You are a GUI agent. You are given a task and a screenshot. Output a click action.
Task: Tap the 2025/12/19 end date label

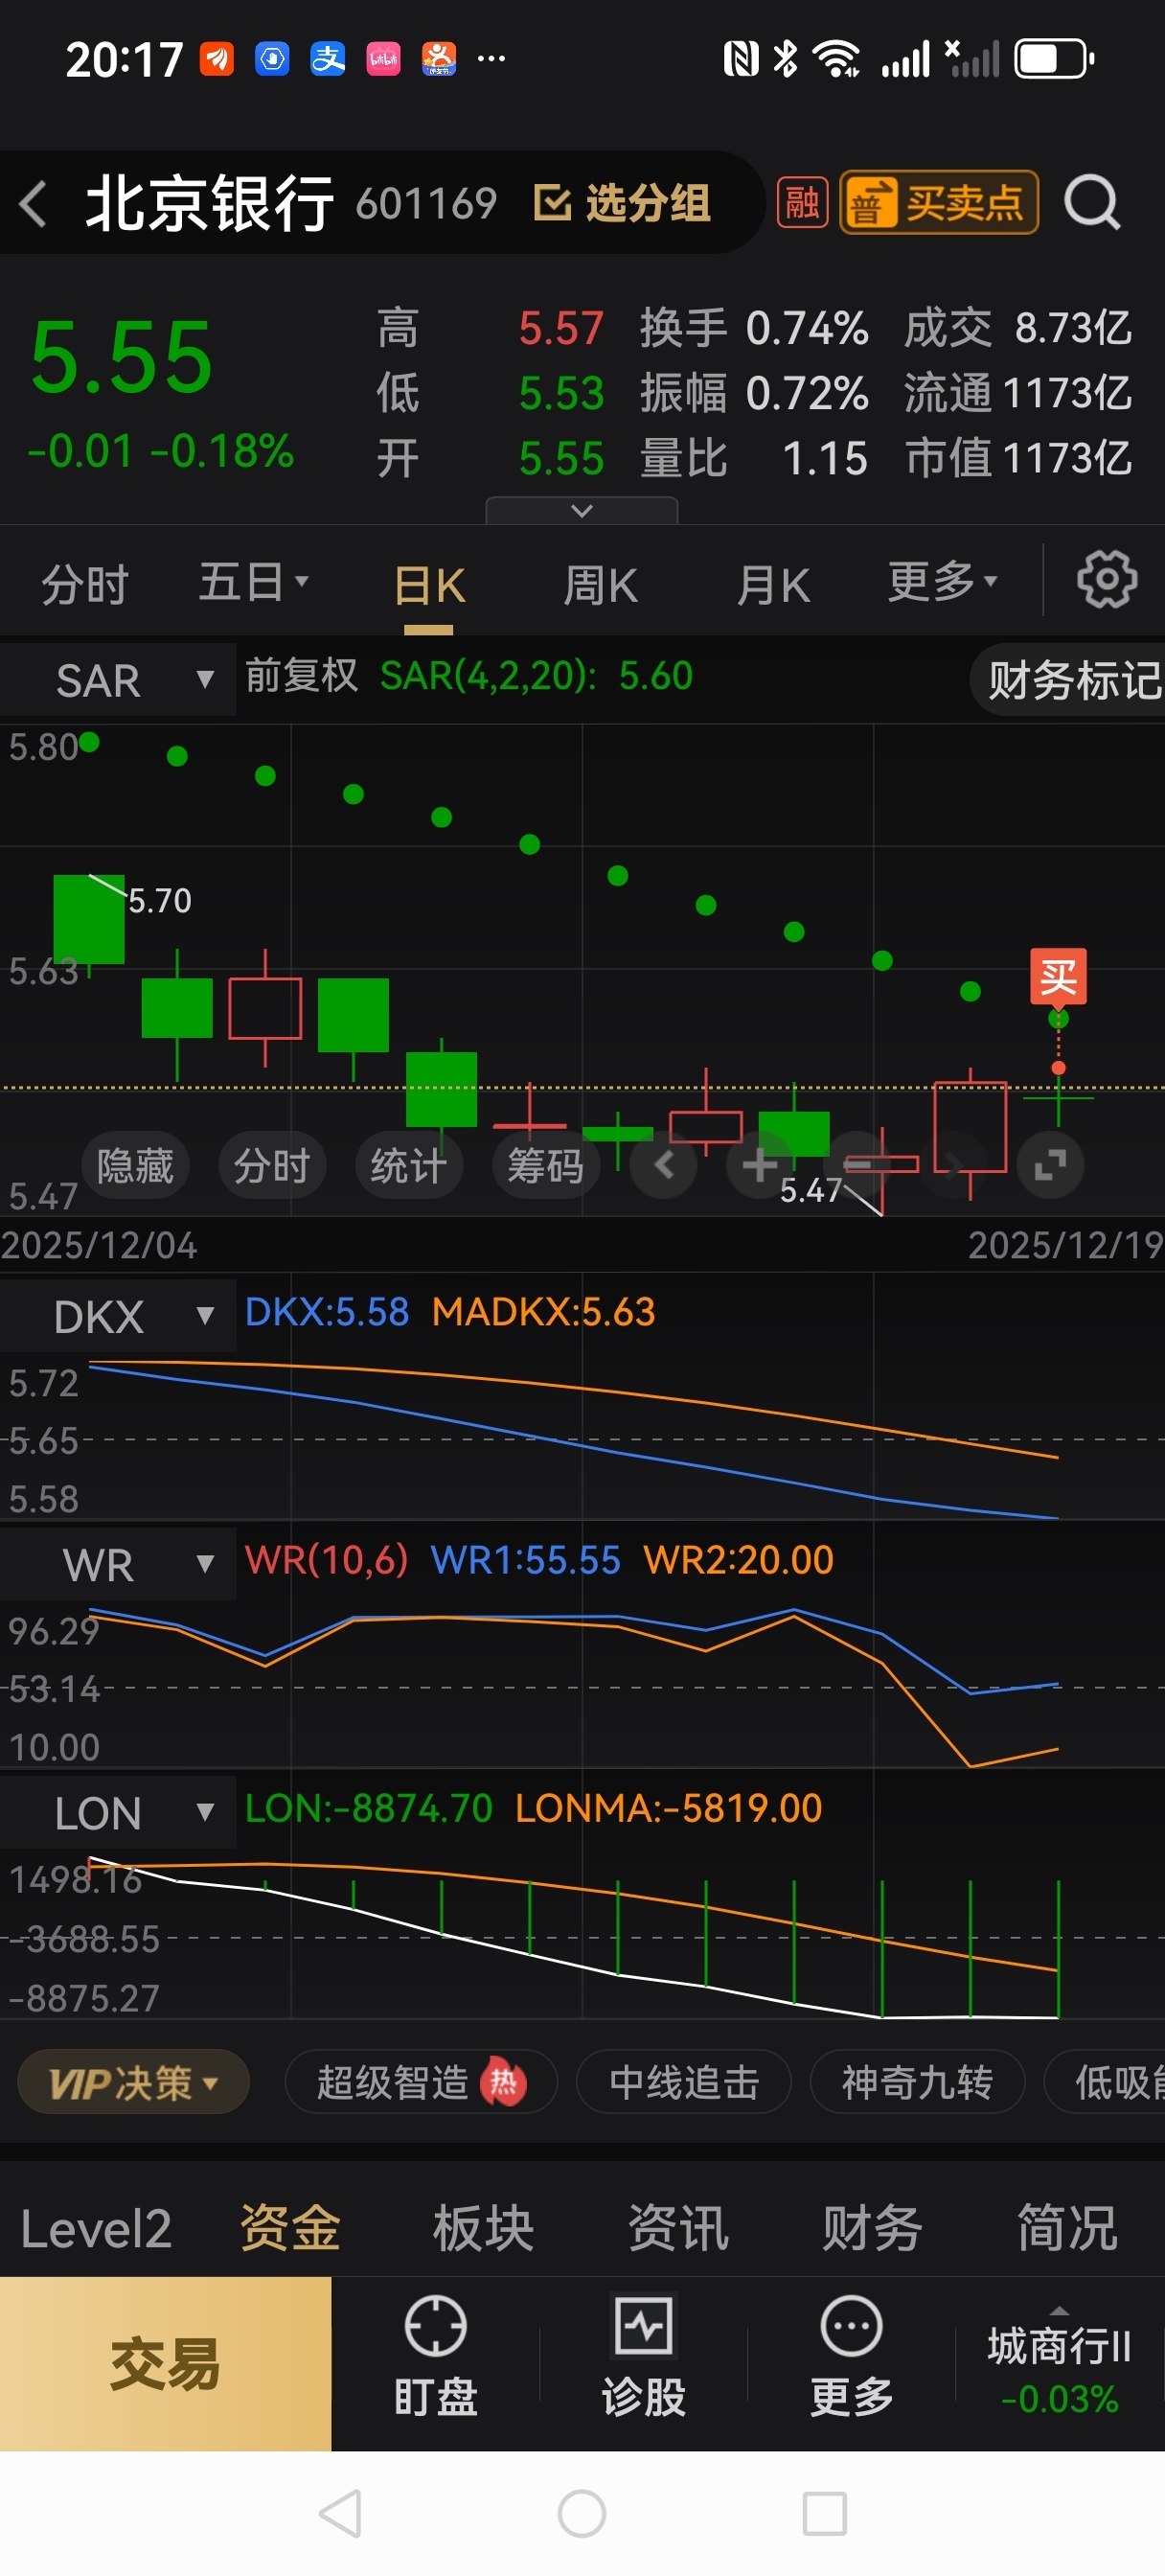point(1065,1245)
